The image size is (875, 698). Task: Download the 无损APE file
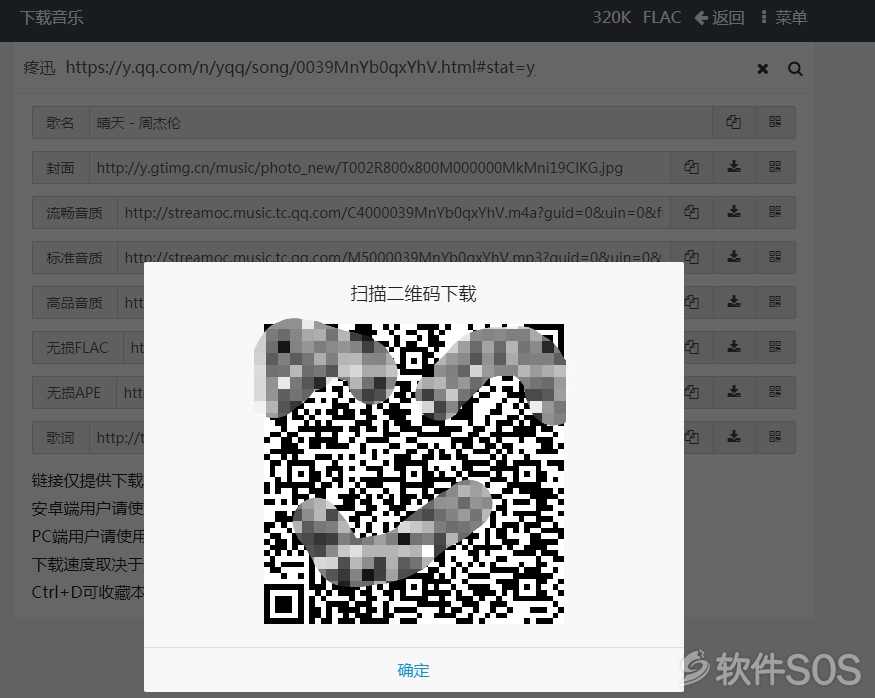734,392
